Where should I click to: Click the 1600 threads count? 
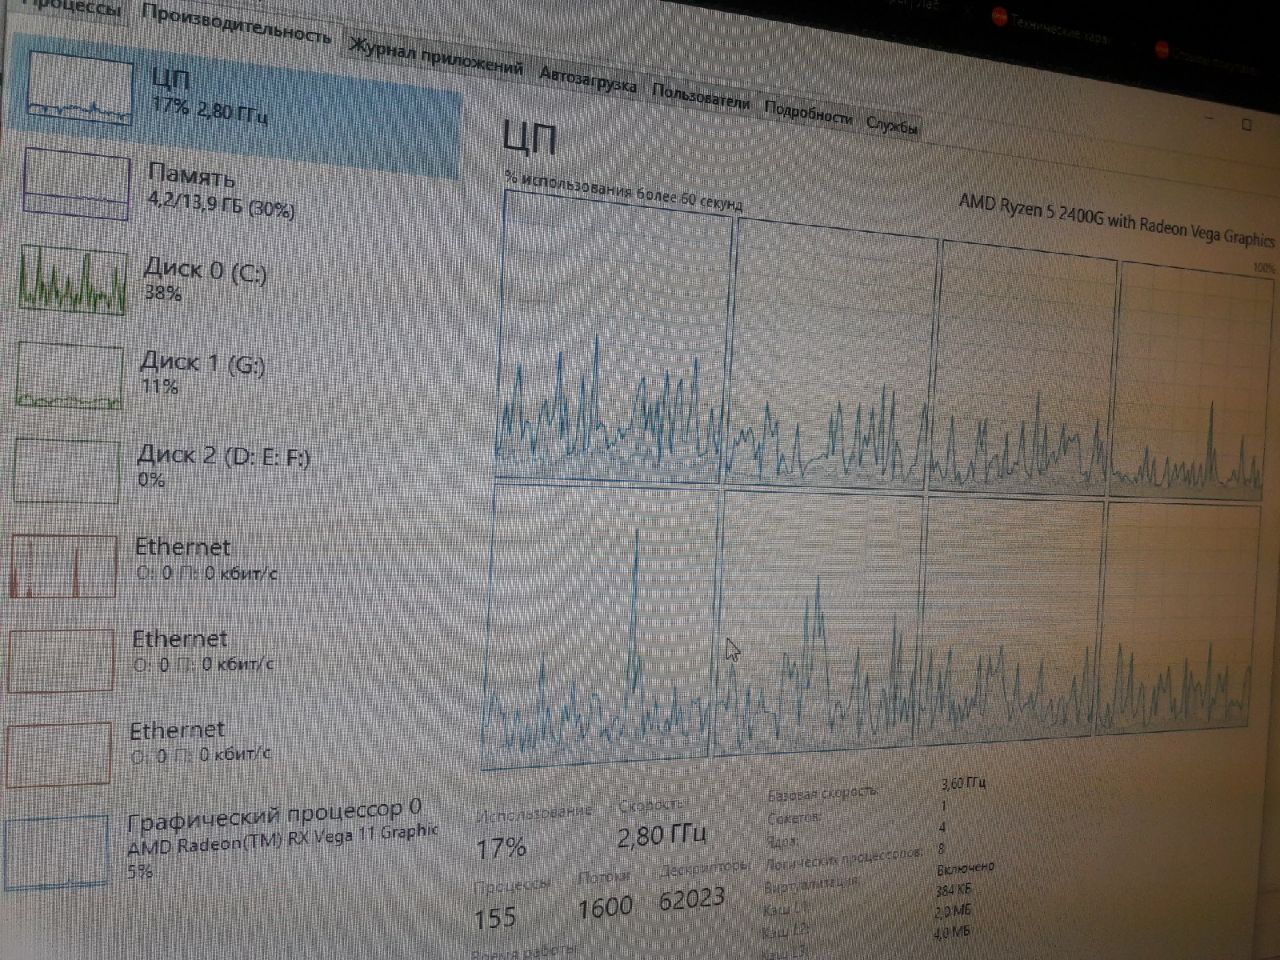click(x=605, y=908)
